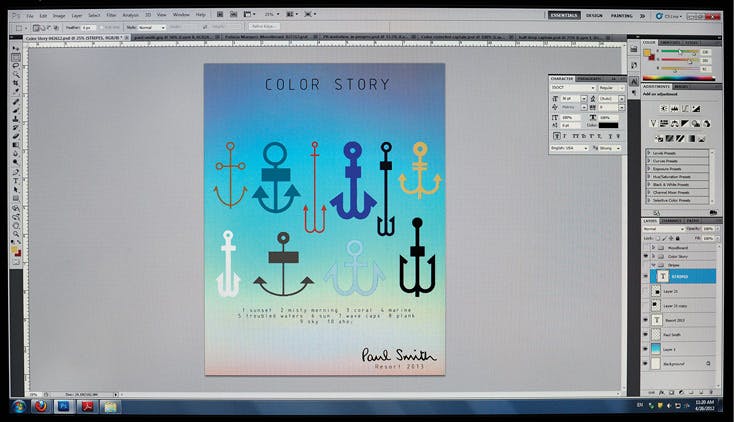
Task: Expand the Moodboard layer group
Action: click(x=653, y=248)
